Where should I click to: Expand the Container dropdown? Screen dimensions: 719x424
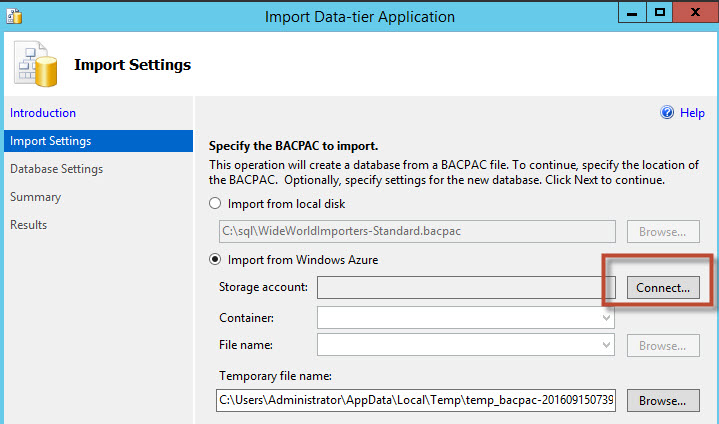607,317
